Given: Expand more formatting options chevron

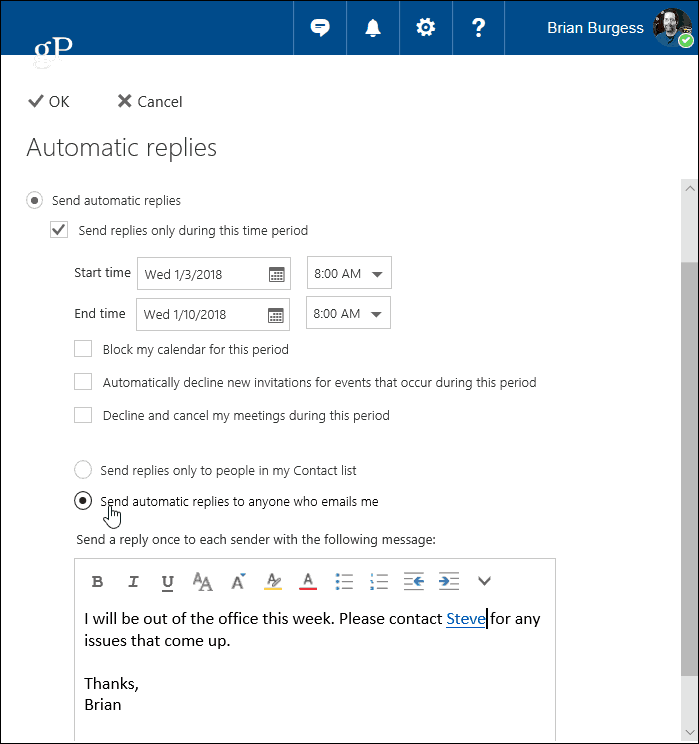Looking at the screenshot, I should tap(484, 581).
